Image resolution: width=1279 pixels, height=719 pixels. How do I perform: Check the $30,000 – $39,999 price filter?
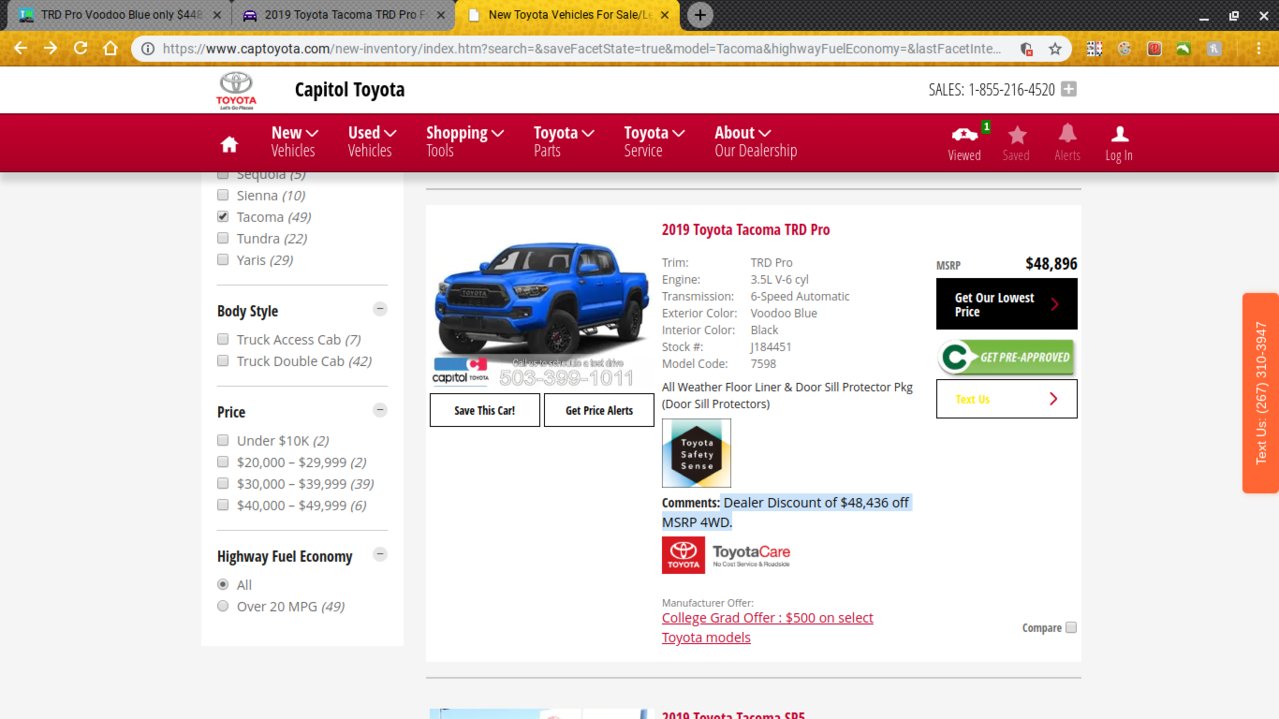tap(223, 483)
